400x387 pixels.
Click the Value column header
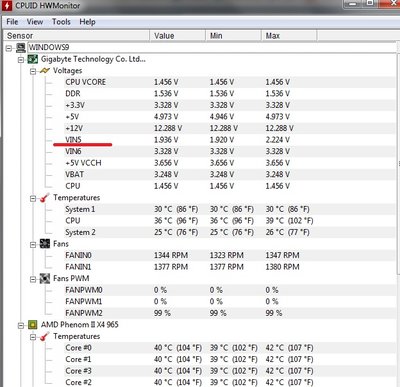pyautogui.click(x=177, y=36)
